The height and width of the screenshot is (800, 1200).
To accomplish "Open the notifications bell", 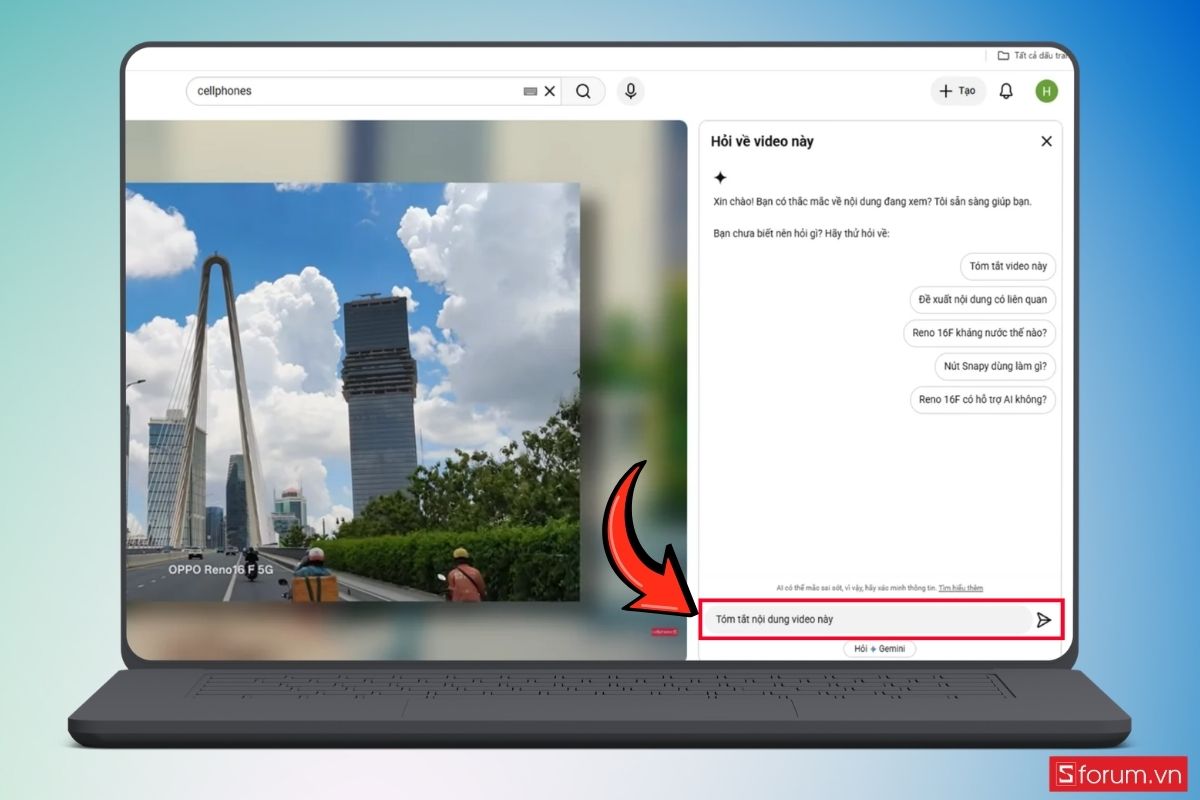I will [x=1006, y=91].
